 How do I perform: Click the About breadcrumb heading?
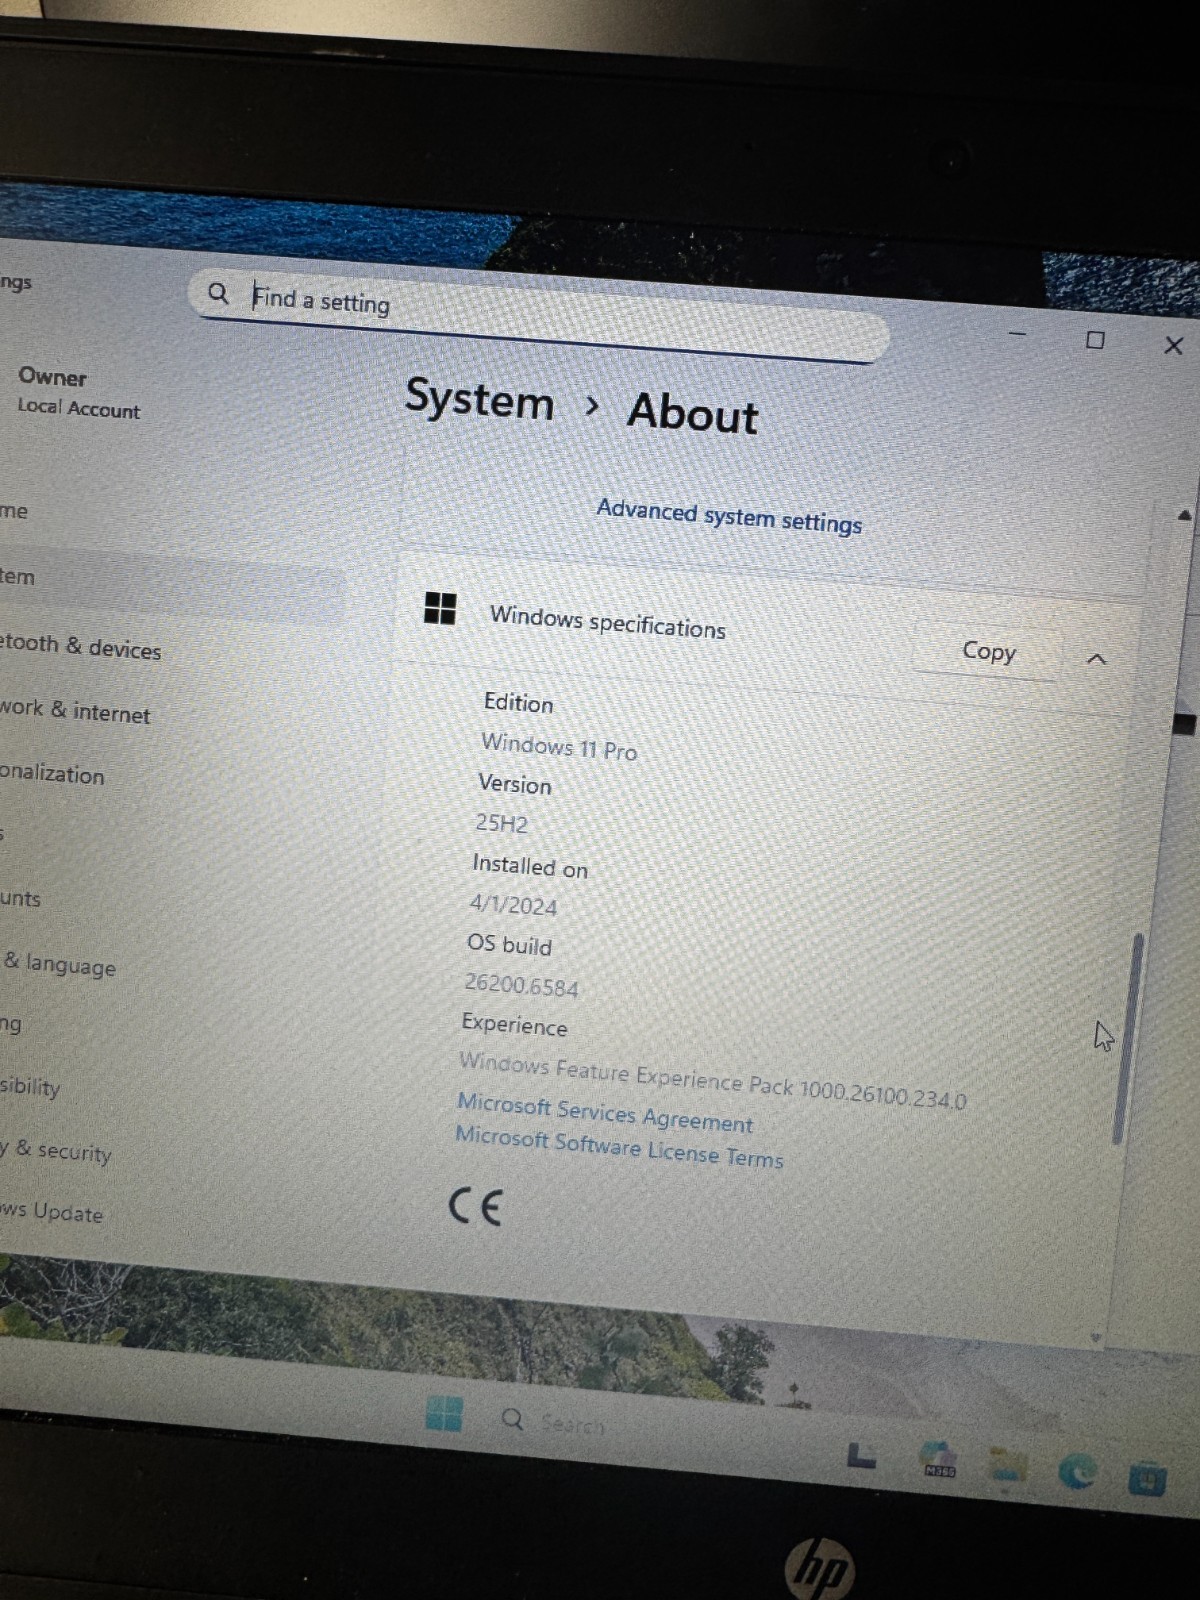tap(693, 412)
